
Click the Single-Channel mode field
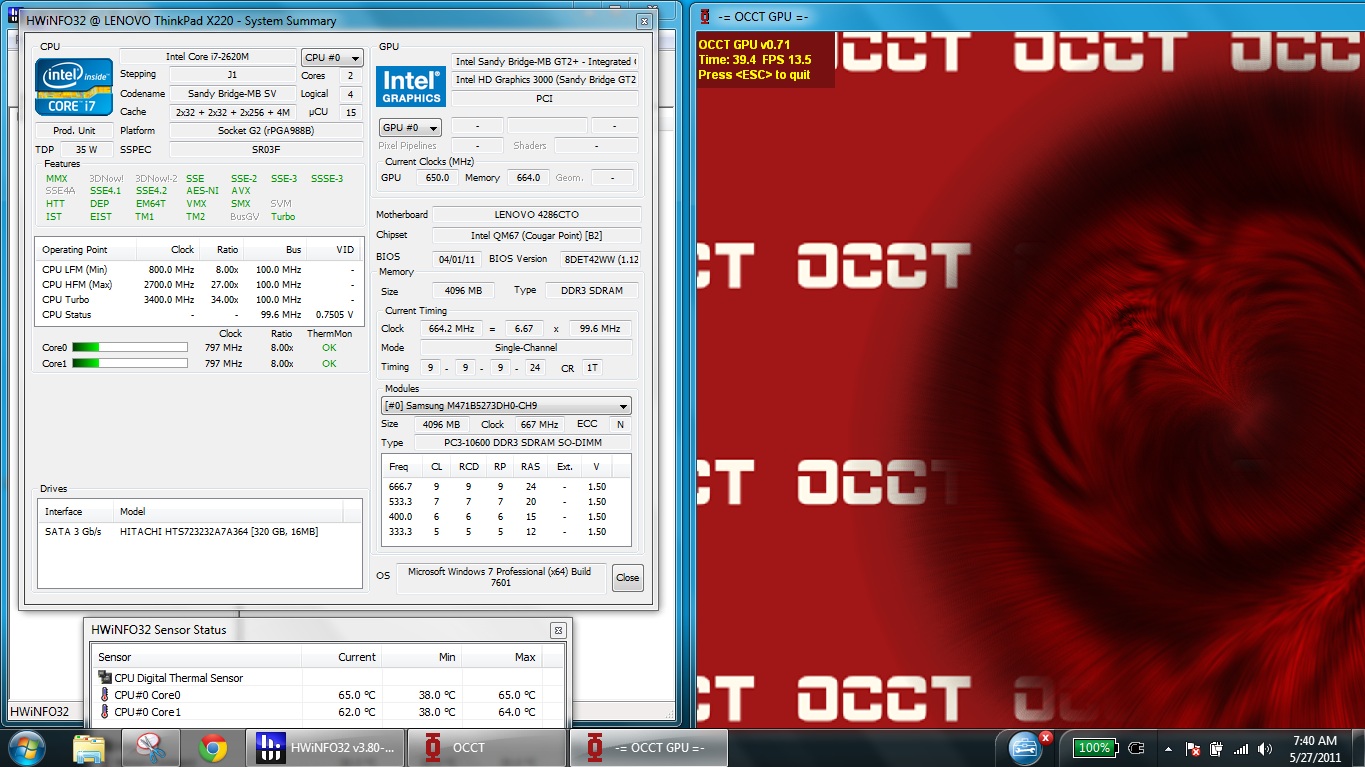pos(526,347)
